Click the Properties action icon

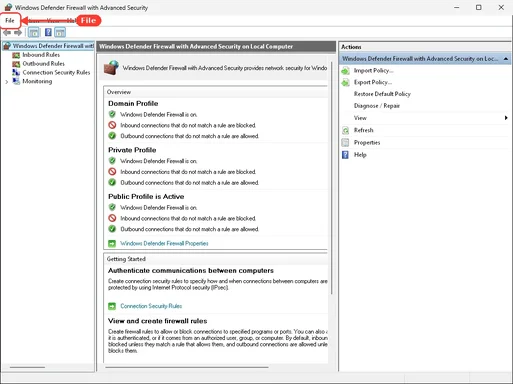point(345,143)
